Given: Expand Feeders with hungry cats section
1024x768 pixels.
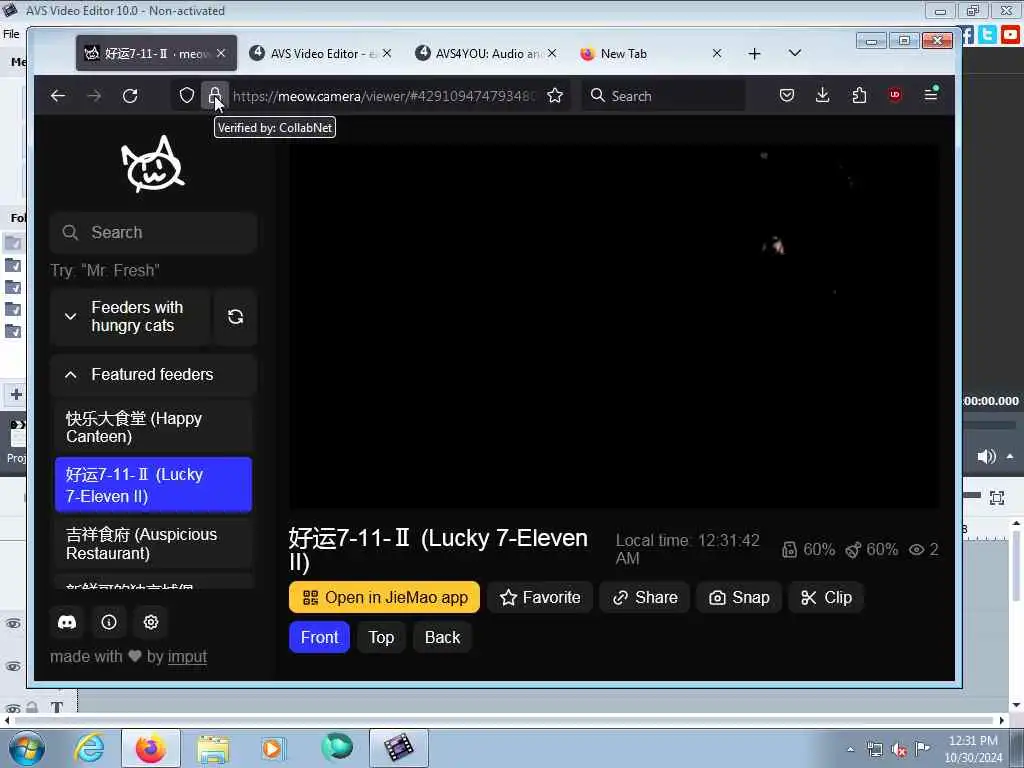Looking at the screenshot, I should pos(130,317).
